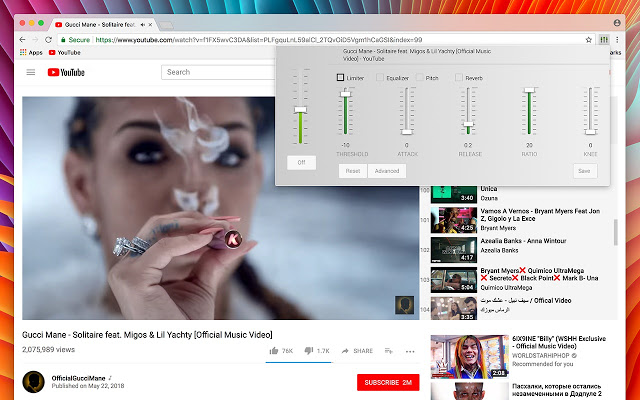Viewport: 640px width, 400px height.
Task: Click the browser forward arrow
Action: [35, 40]
